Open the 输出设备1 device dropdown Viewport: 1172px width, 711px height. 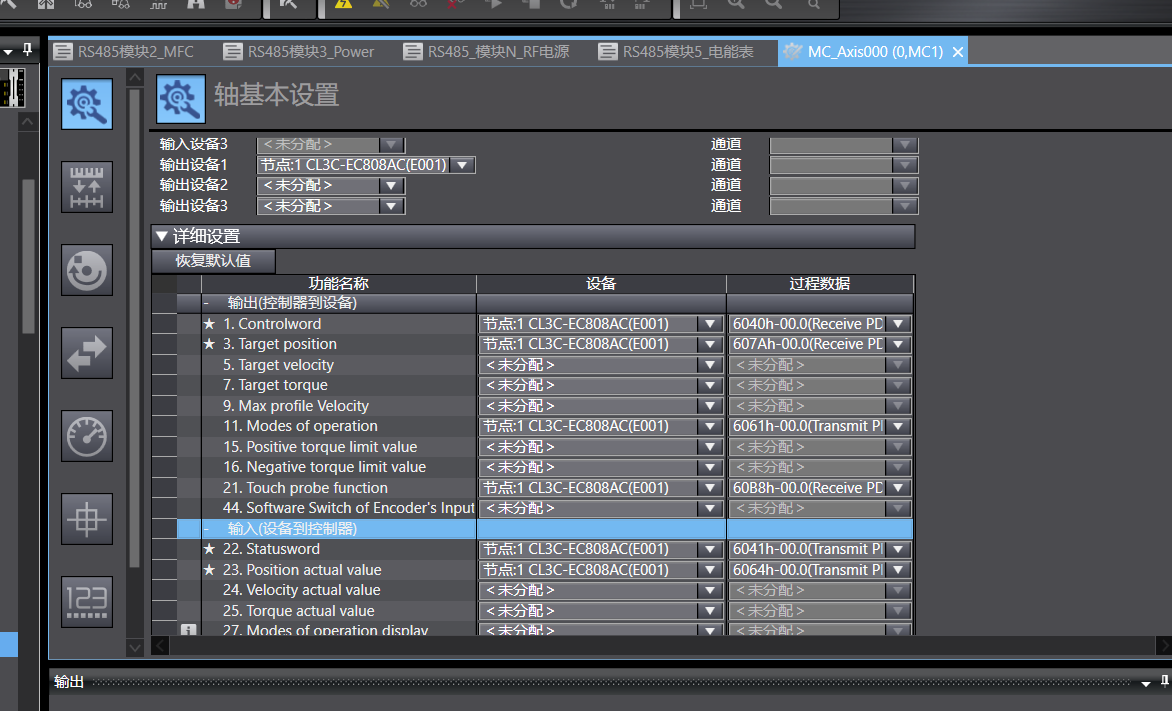pos(464,165)
